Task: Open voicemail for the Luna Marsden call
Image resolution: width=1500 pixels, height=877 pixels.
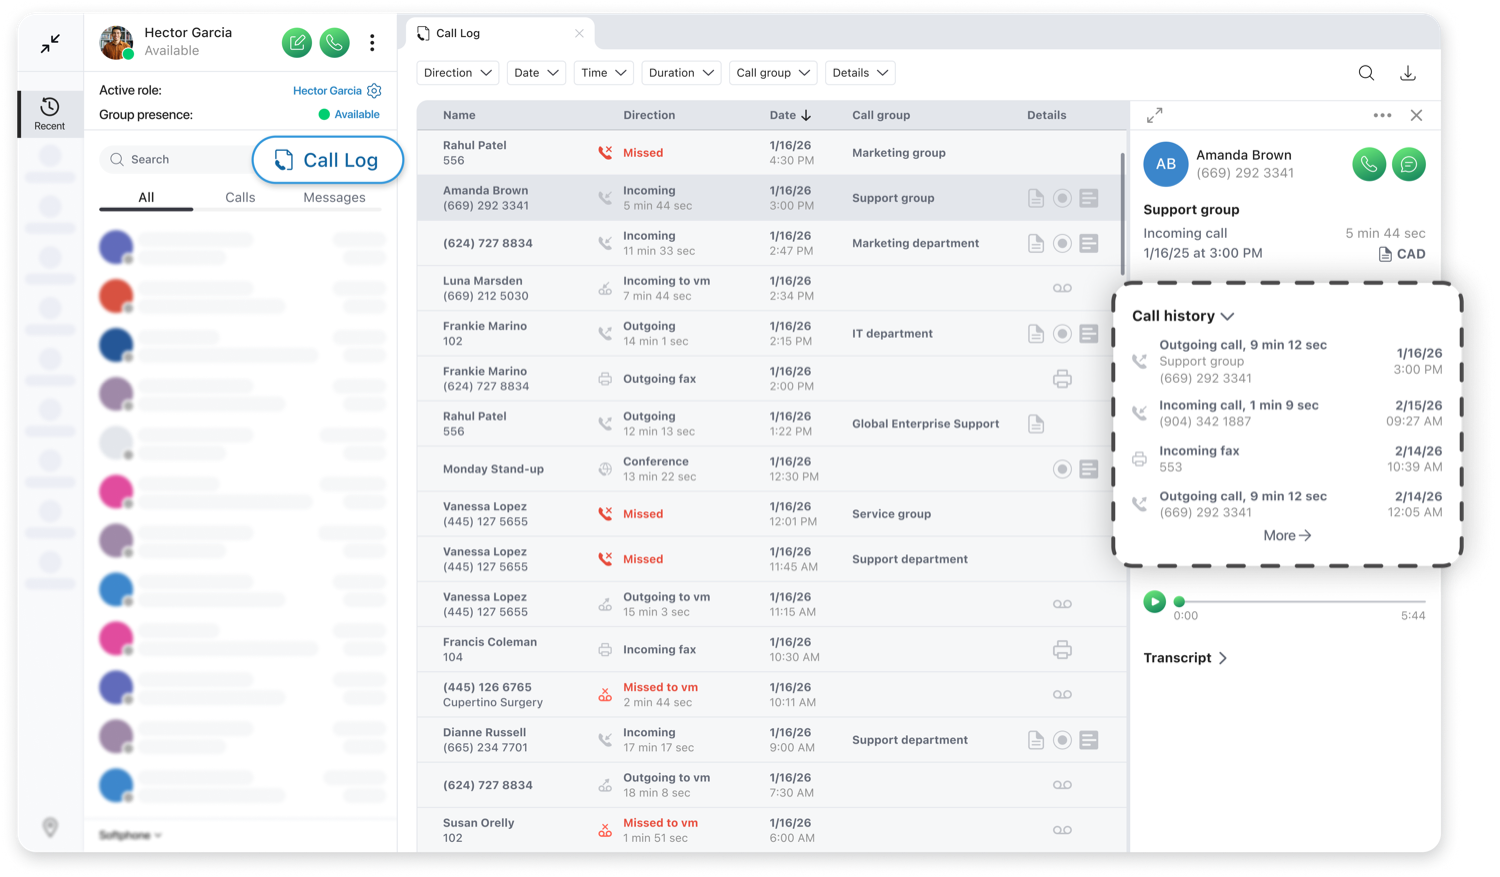Action: [x=1062, y=288]
